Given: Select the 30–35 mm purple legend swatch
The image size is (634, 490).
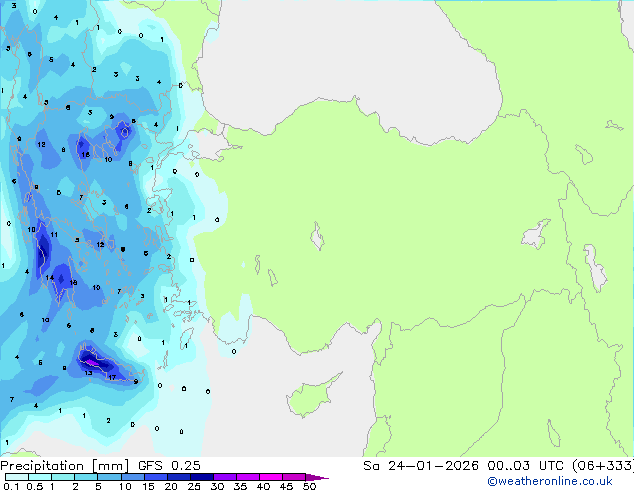Looking at the screenshot, I should (x=224, y=477).
